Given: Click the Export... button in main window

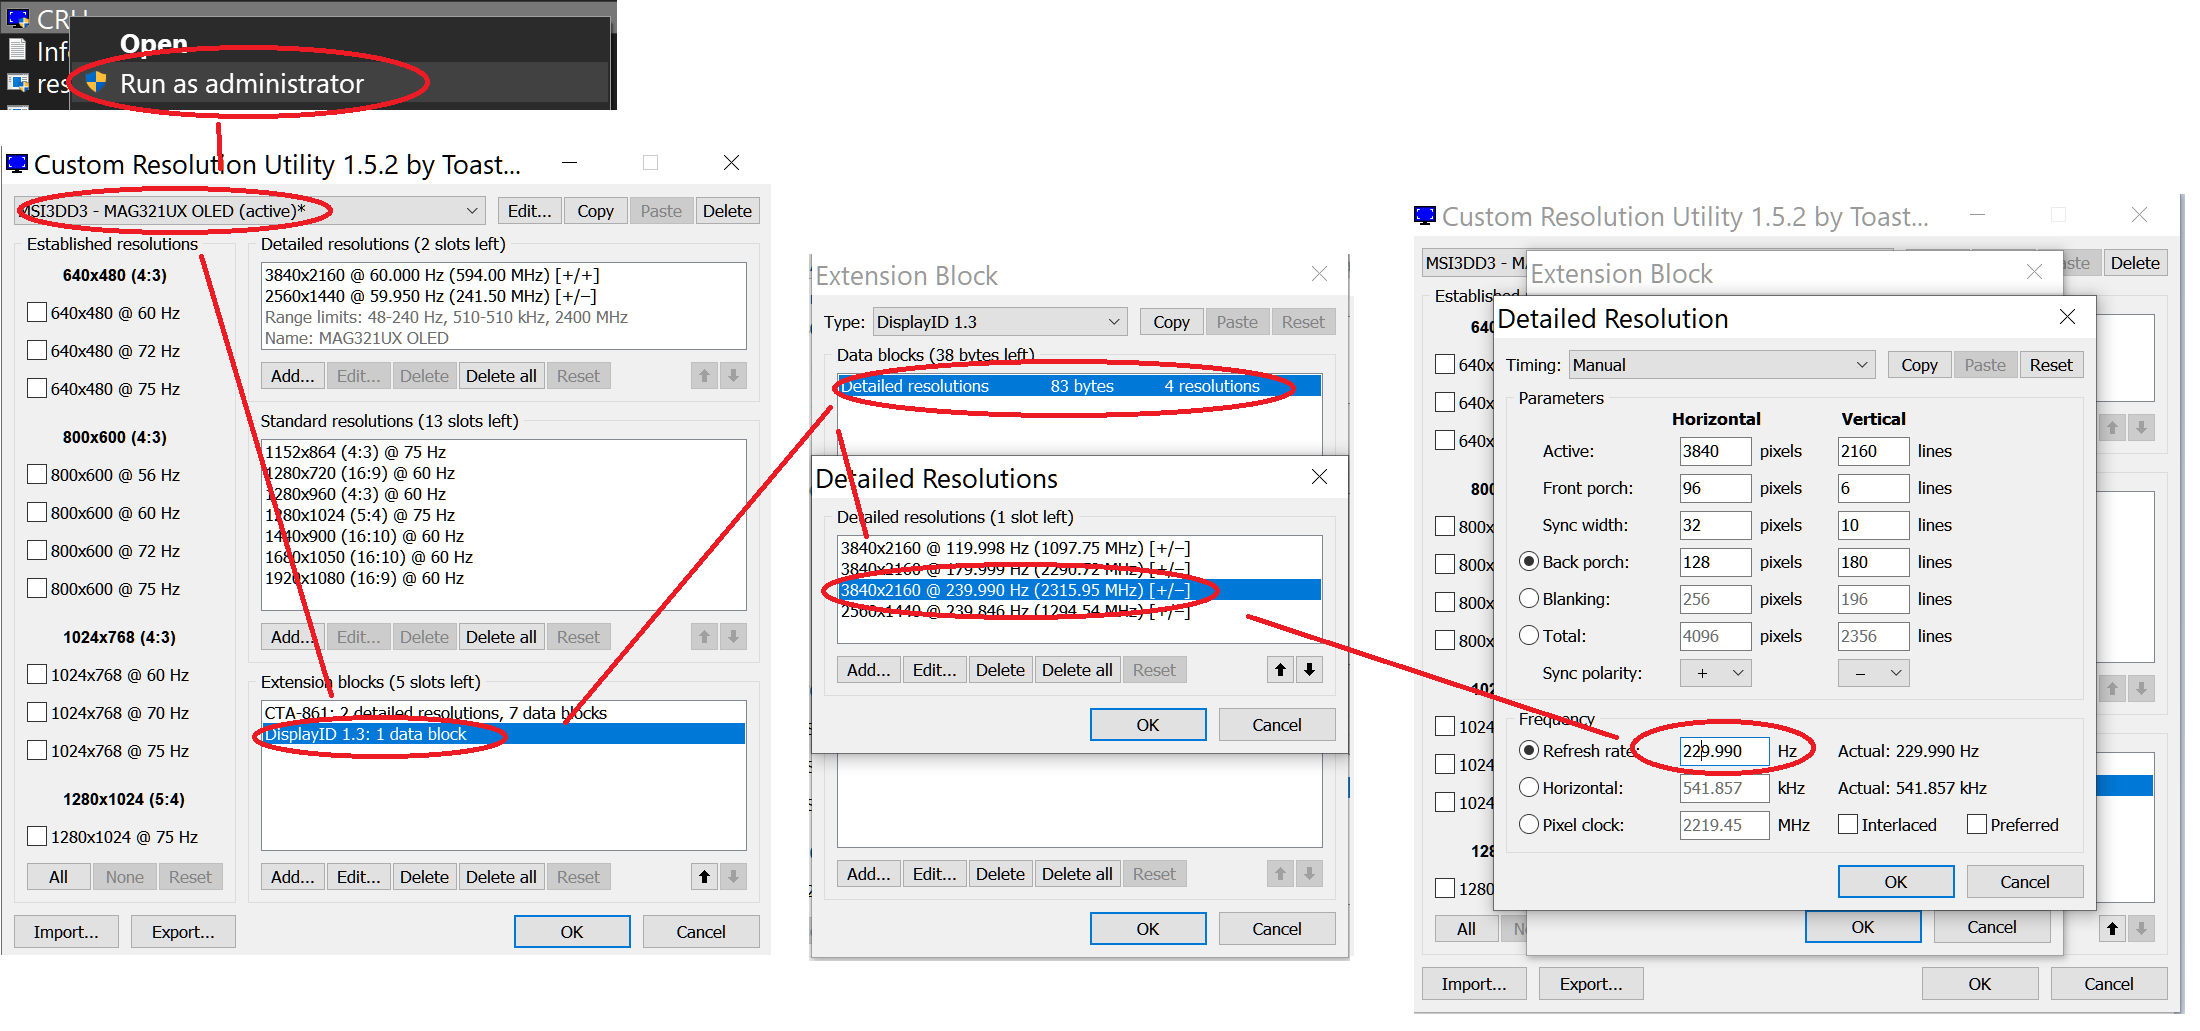Looking at the screenshot, I should tap(183, 932).
